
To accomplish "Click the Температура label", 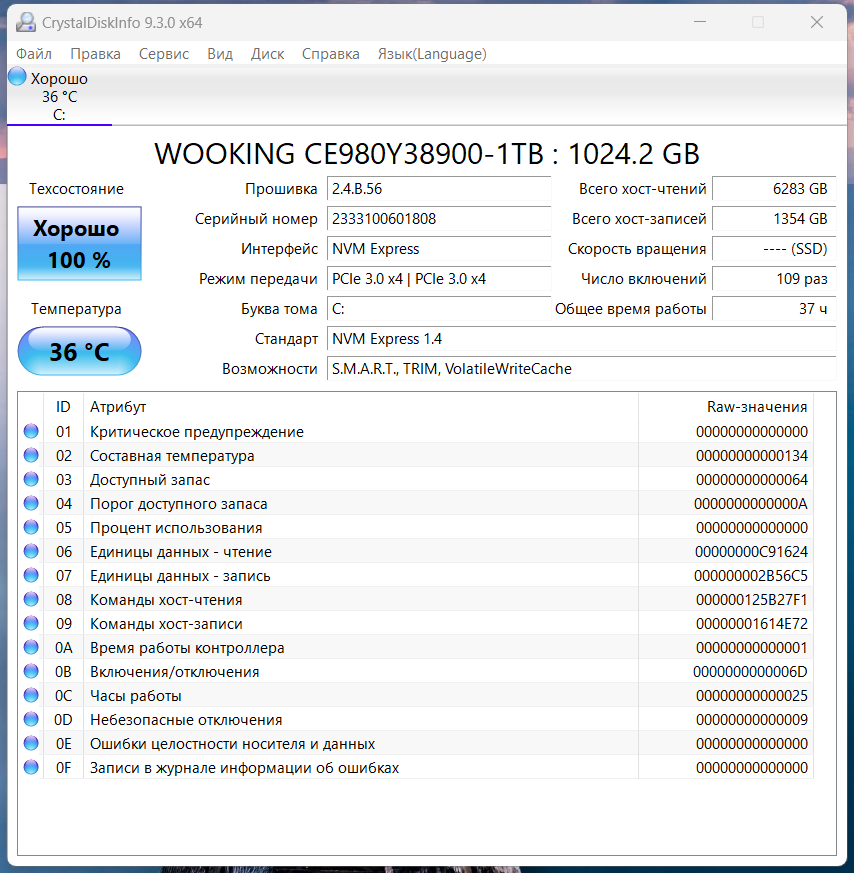I will tap(76, 309).
